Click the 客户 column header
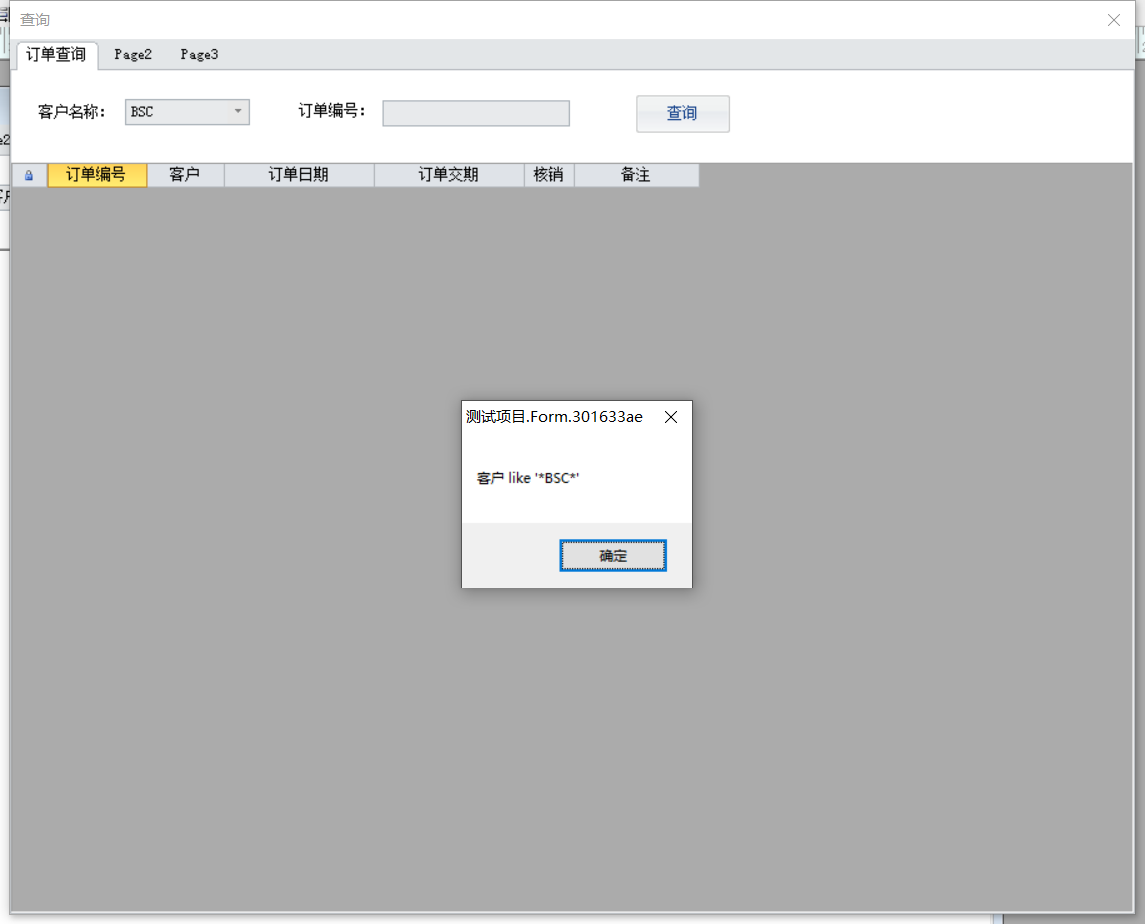 coord(185,175)
